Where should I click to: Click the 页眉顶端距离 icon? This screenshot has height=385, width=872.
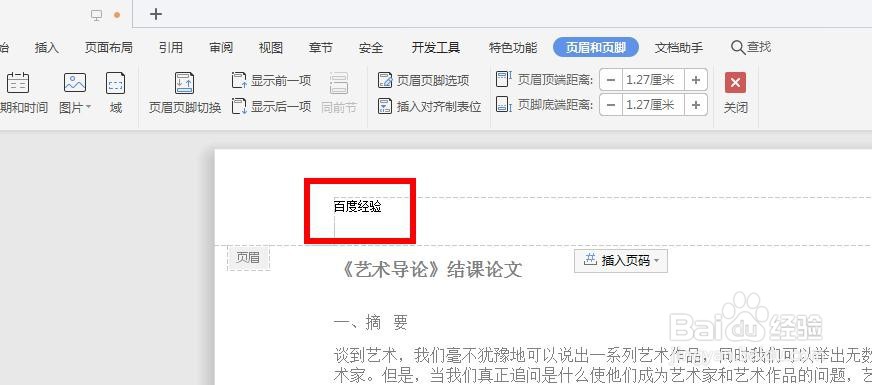503,79
